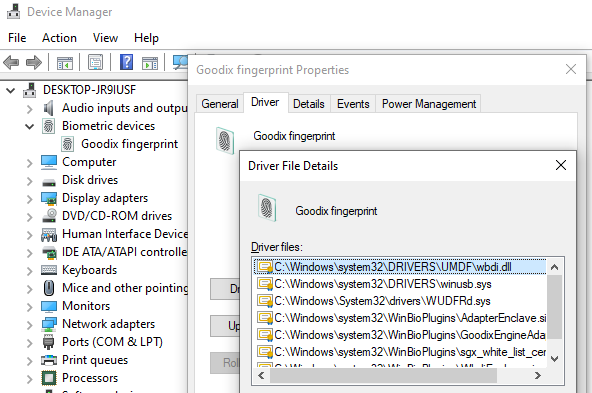Expand the Processors category
This screenshot has height=393, width=592.
click(29, 379)
